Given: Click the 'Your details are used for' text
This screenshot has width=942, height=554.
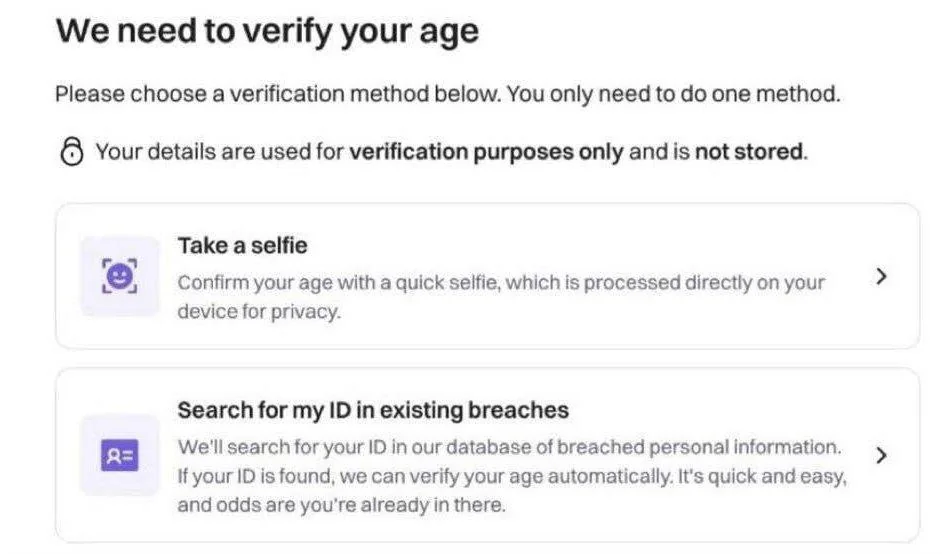Looking at the screenshot, I should (219, 152).
